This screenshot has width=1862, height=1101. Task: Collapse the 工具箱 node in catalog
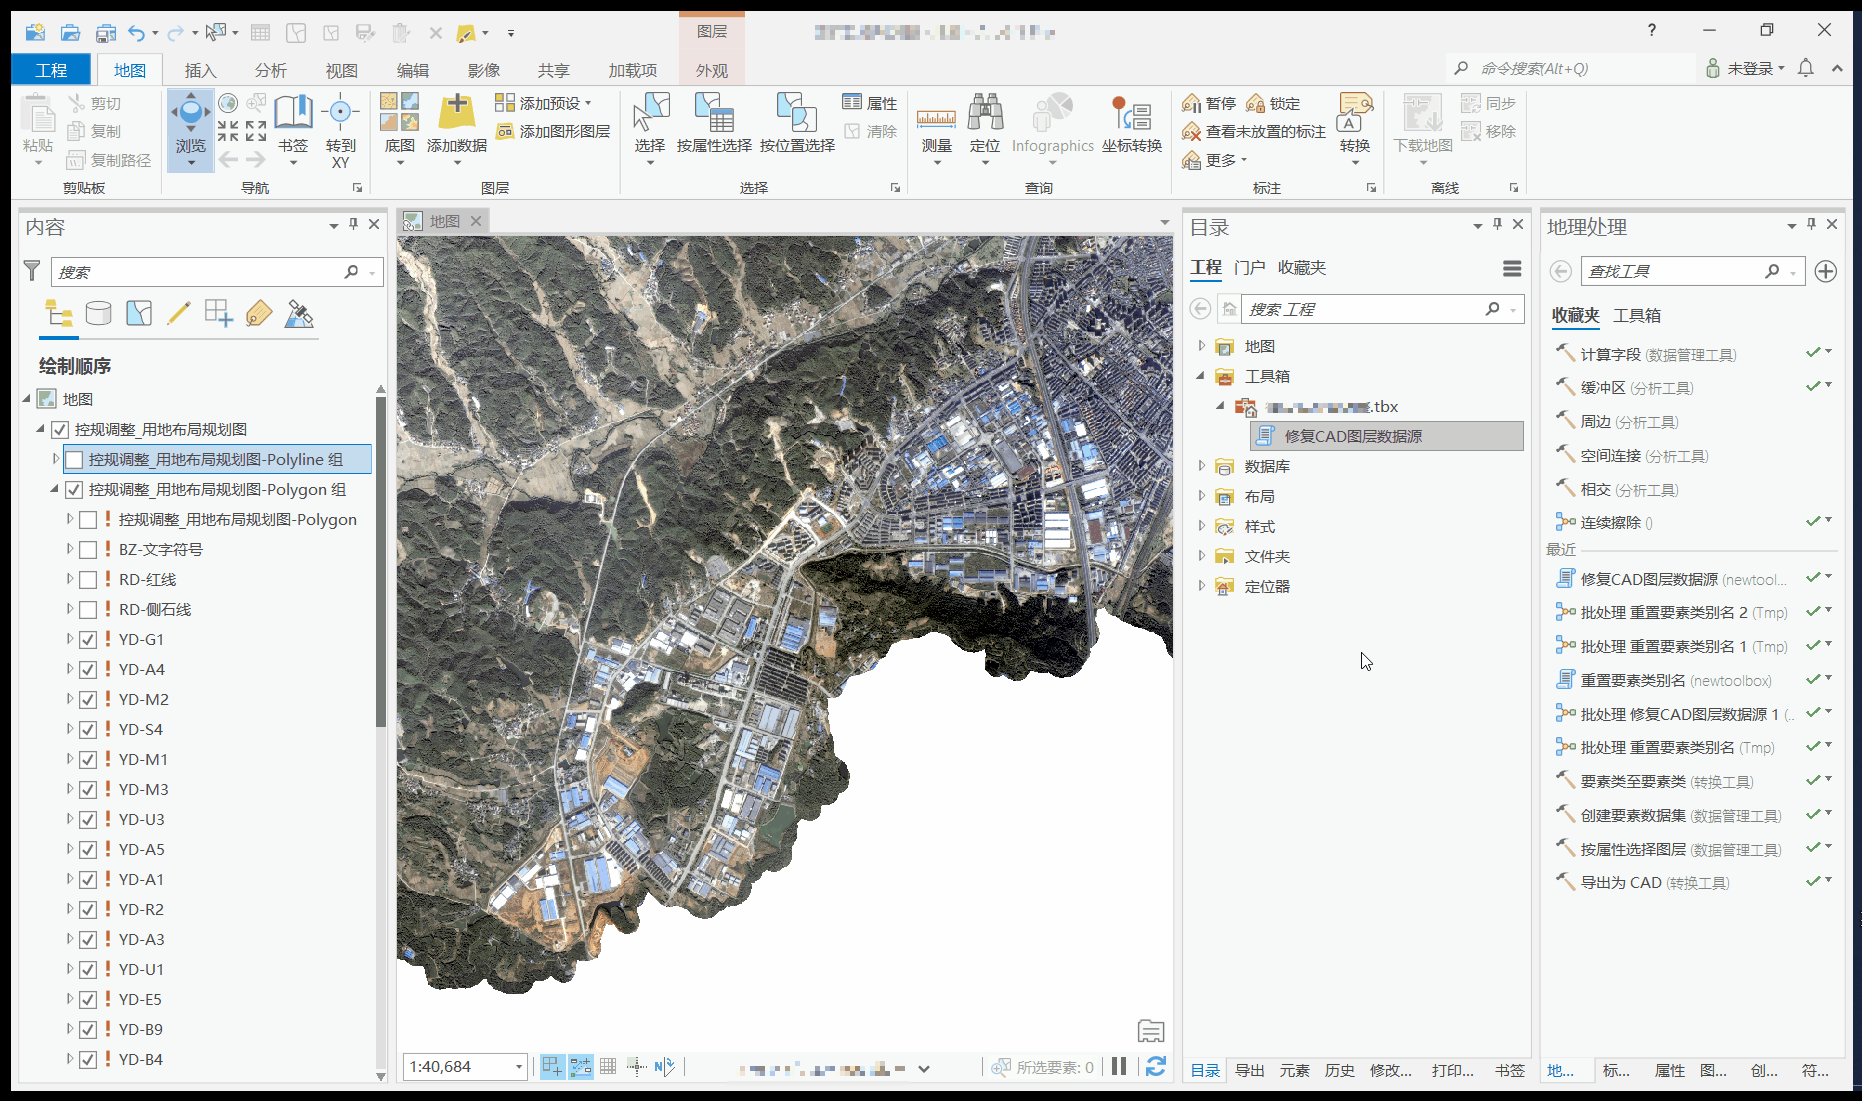pos(1201,376)
